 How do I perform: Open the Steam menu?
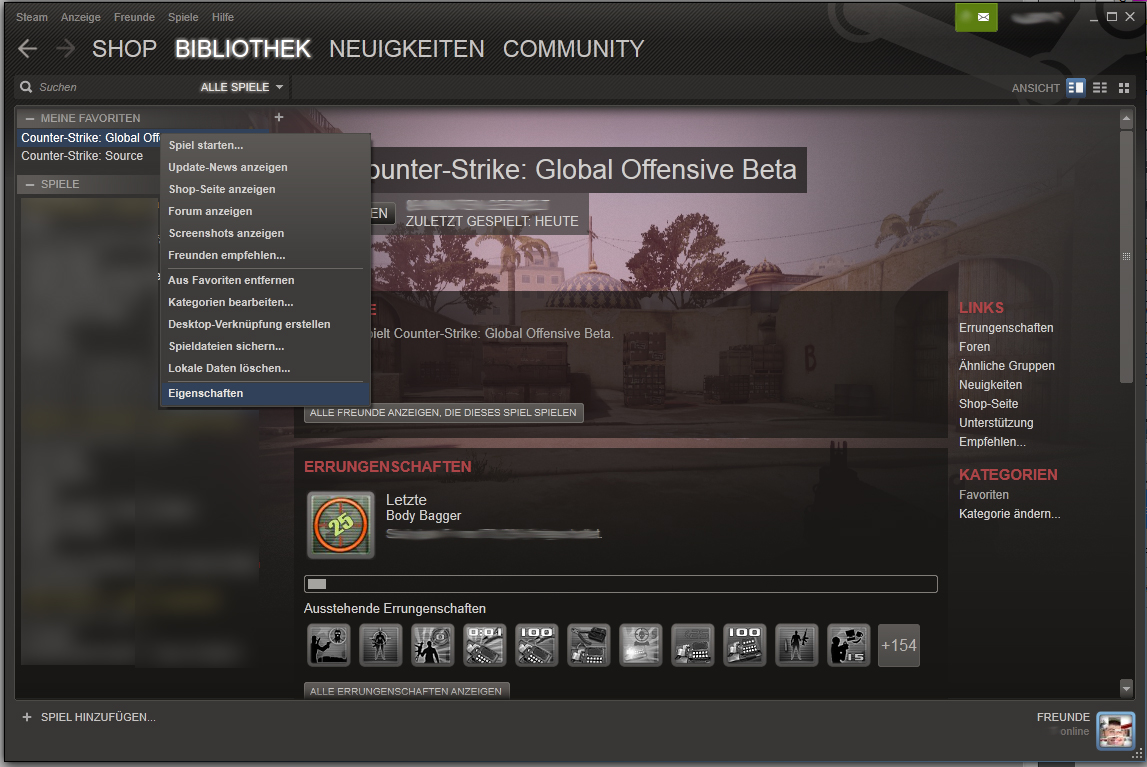(31, 17)
